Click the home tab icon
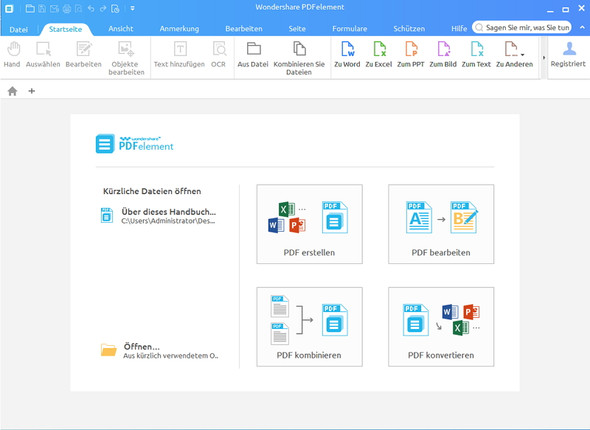This screenshot has height=430, width=590. 12,91
